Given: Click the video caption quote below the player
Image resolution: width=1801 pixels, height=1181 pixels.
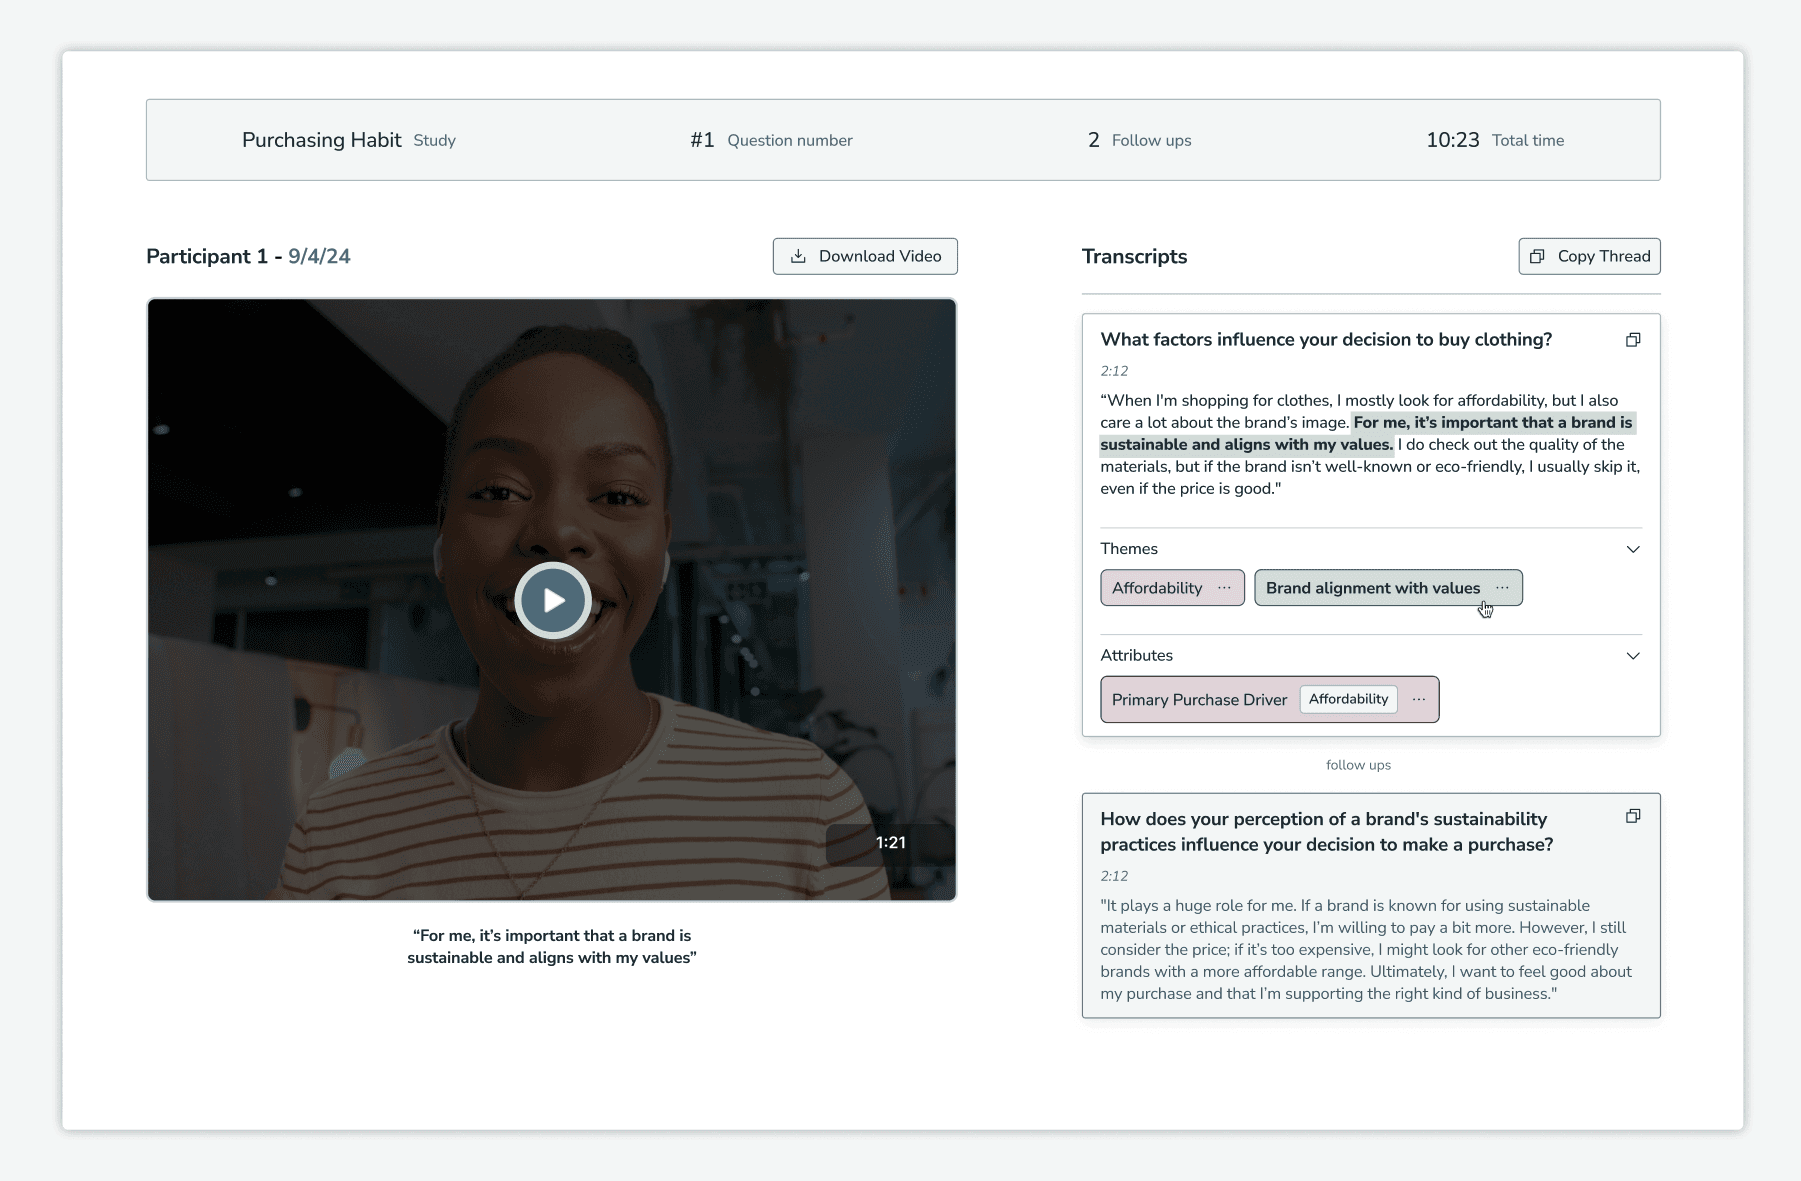Looking at the screenshot, I should point(552,947).
